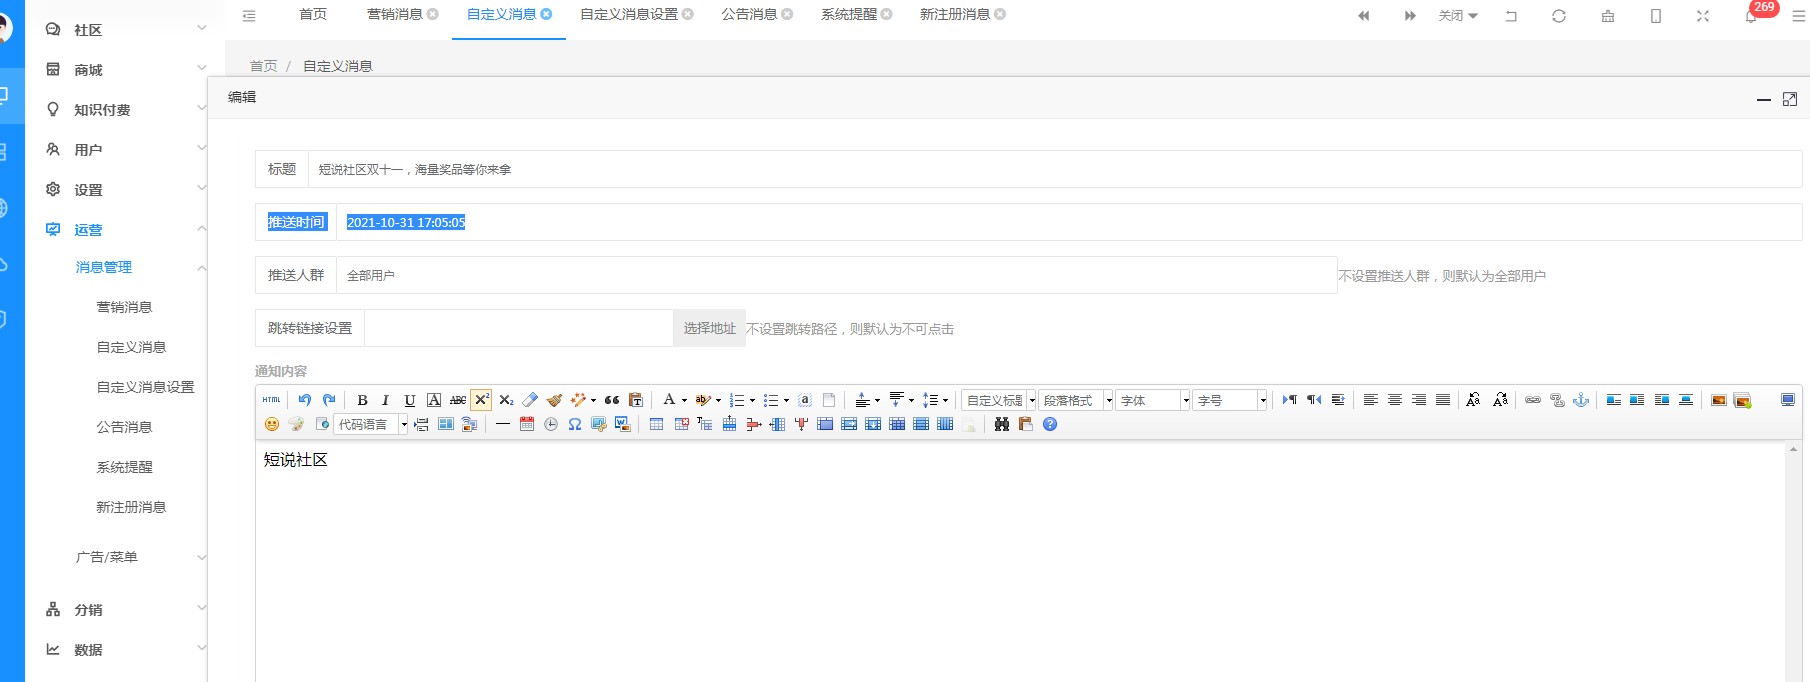Open the text highlight color dropdown arrow

[x=718, y=400]
